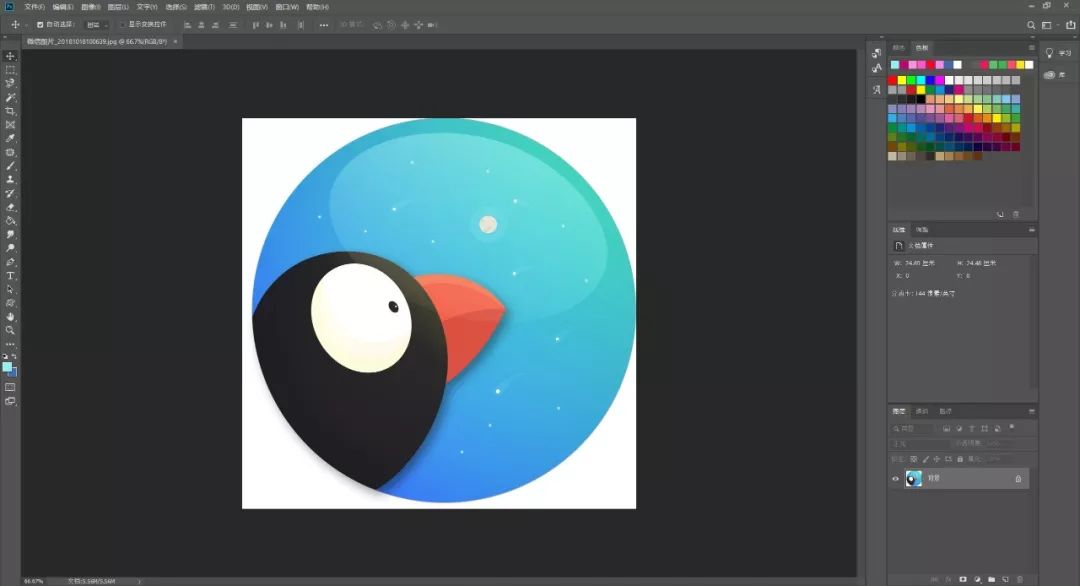This screenshot has height=586, width=1080.
Task: Select the Eyedropper tool
Action: tap(11, 138)
